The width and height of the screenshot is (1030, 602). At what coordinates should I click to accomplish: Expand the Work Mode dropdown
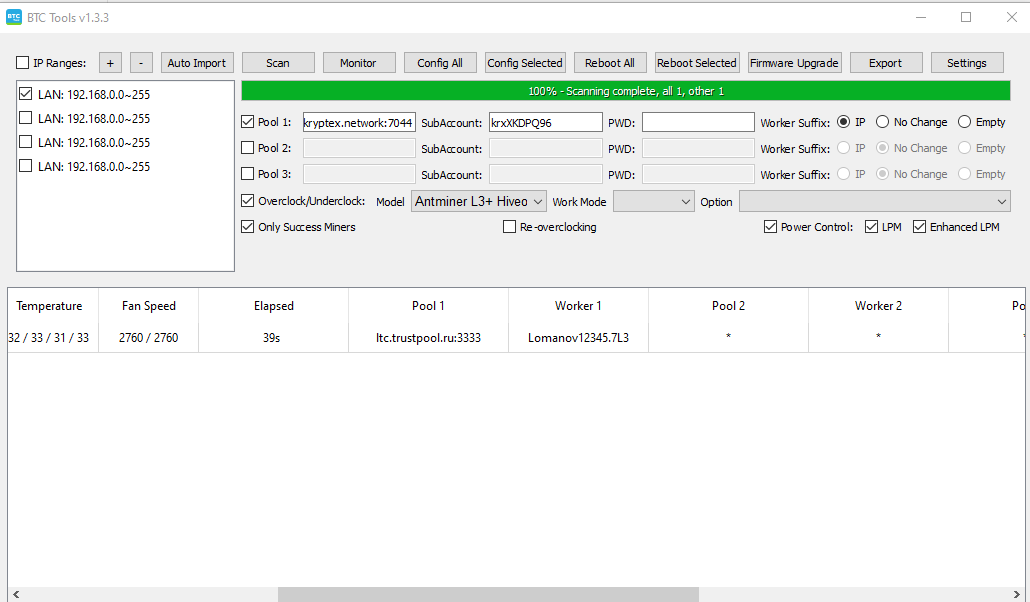click(x=653, y=202)
